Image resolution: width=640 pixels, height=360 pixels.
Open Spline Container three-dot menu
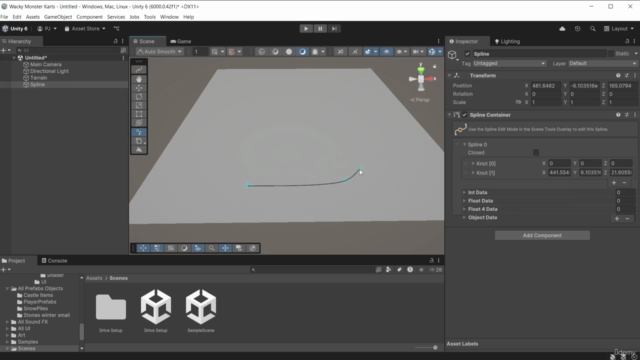click(x=635, y=115)
